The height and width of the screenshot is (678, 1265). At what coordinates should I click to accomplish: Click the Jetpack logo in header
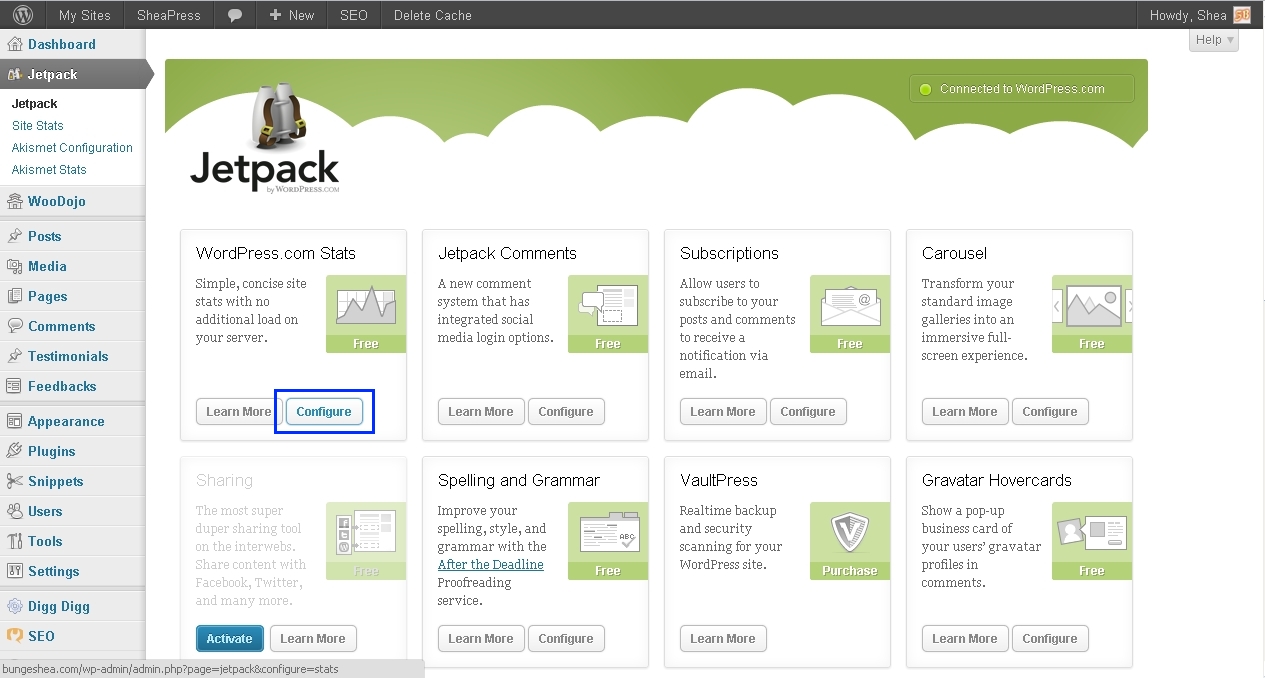click(265, 140)
